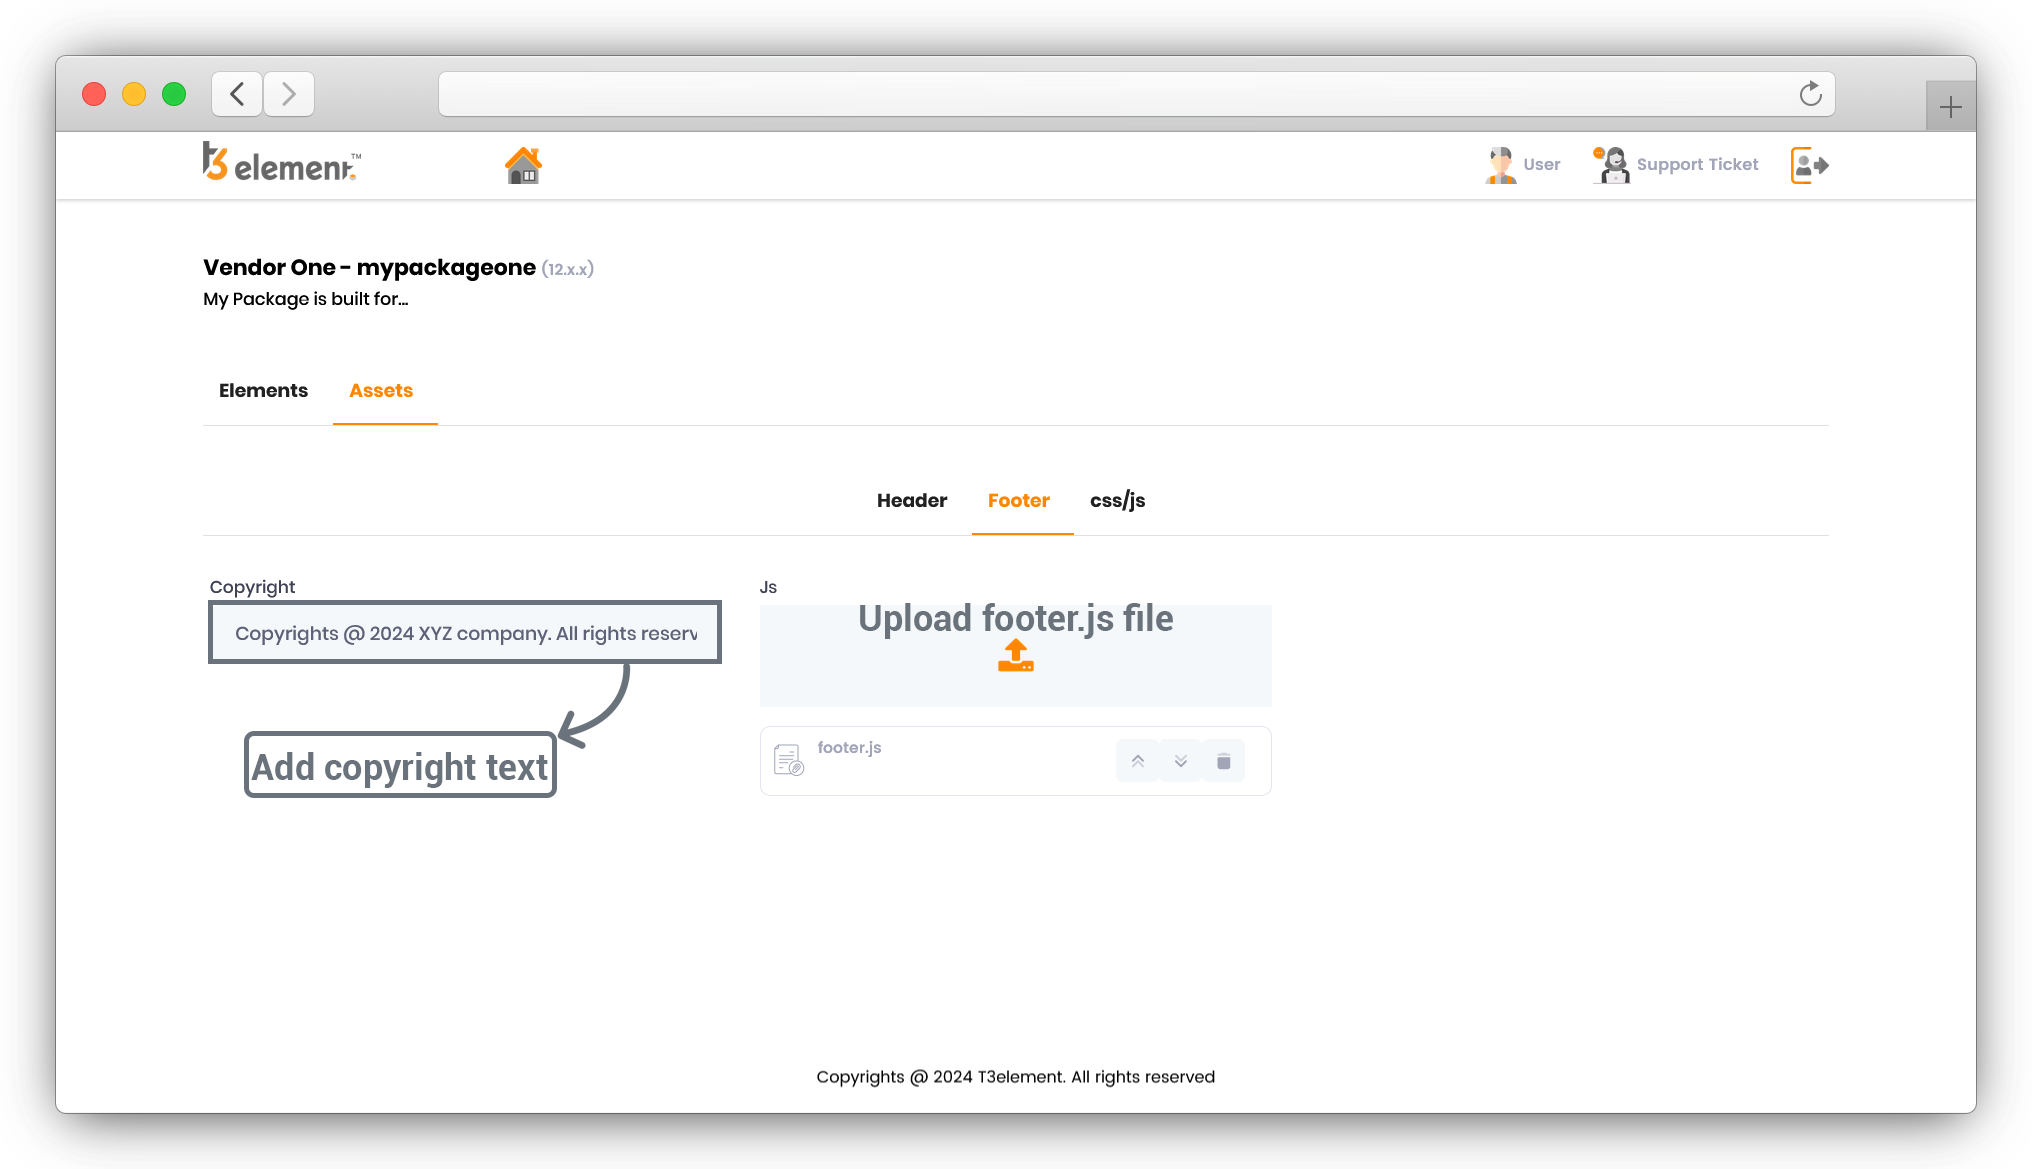Click the Js field label

click(x=768, y=587)
